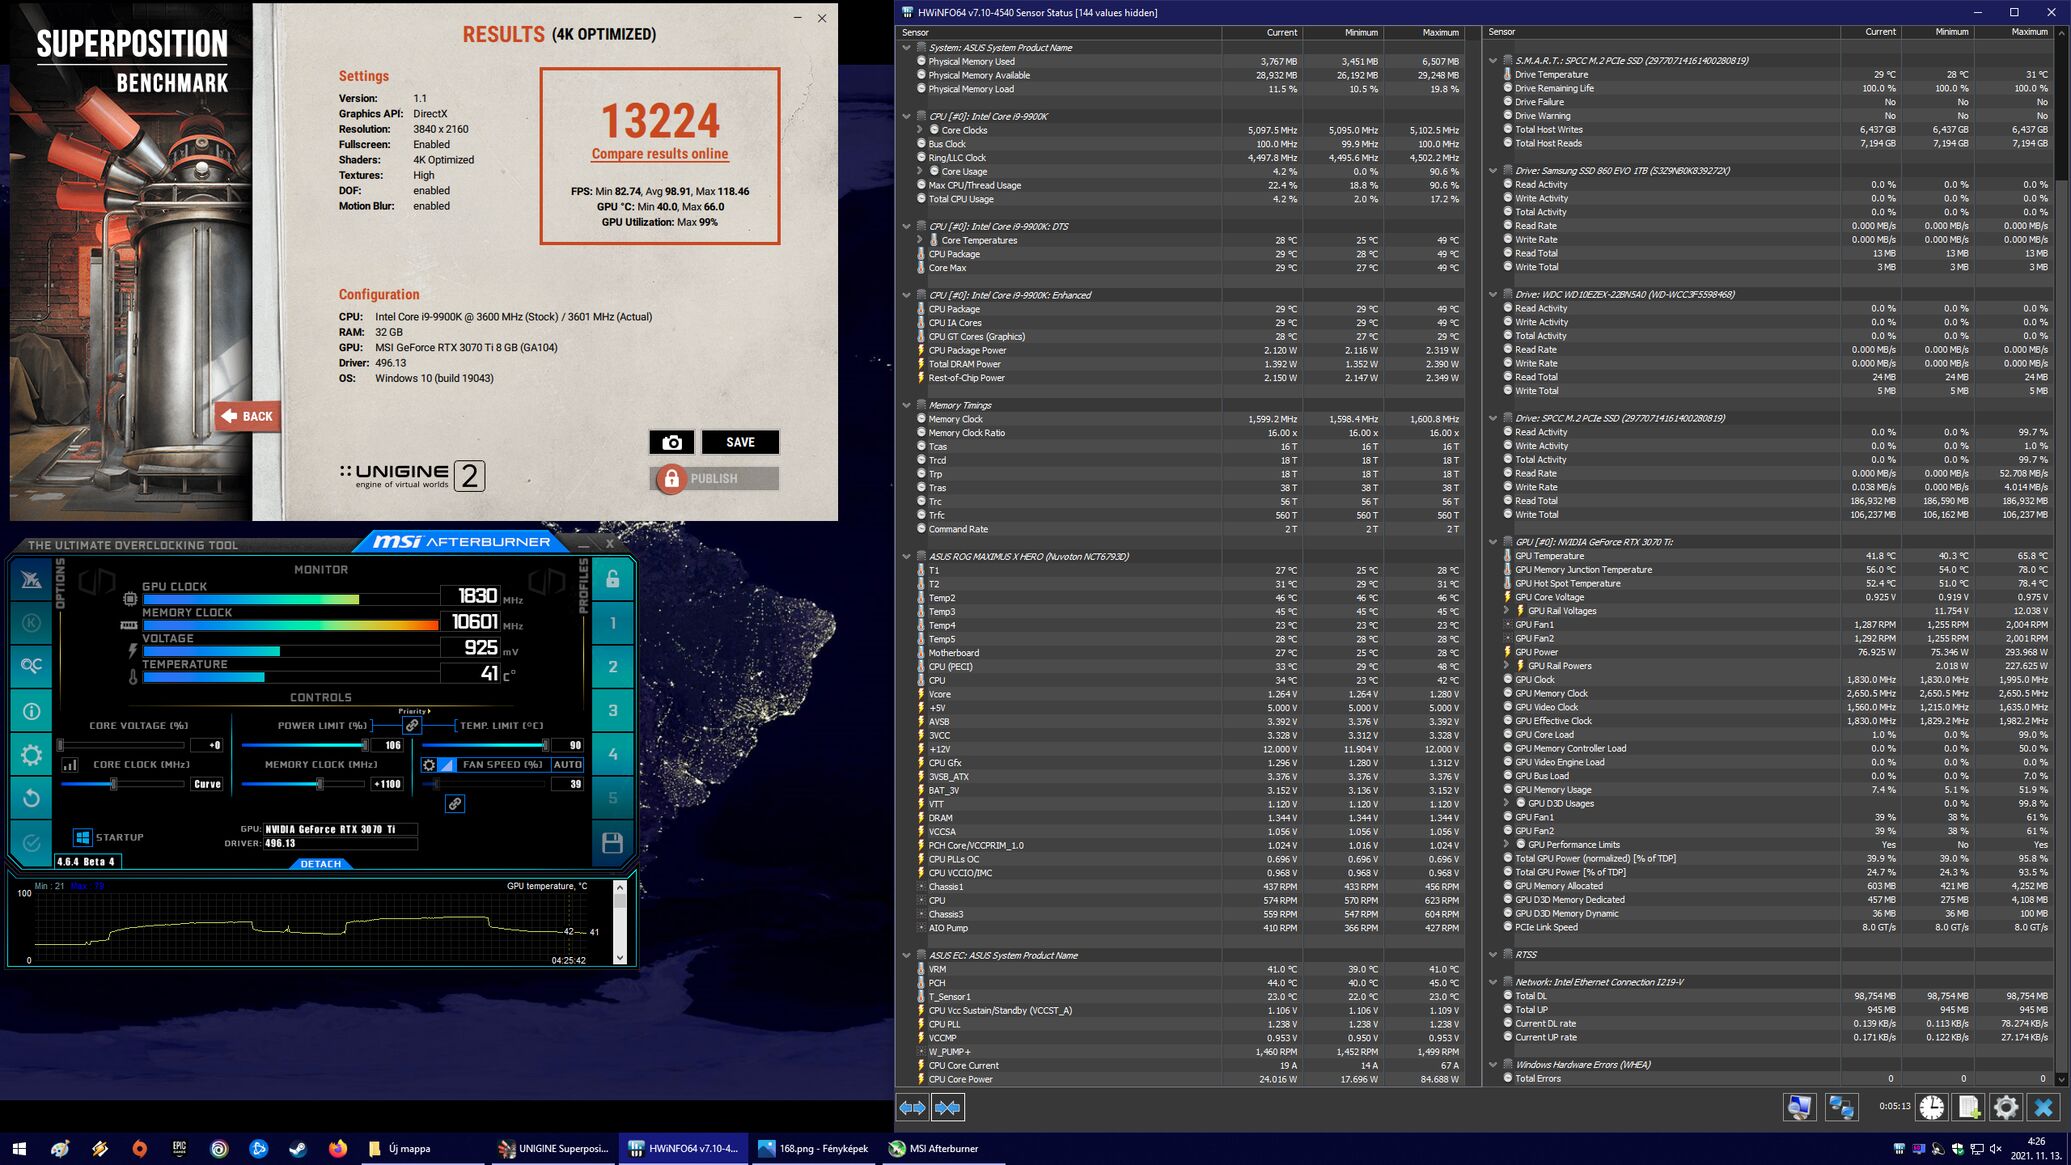Toggle fan speed AUTO mode
Viewport: 2071px width, 1165px height.
pyautogui.click(x=567, y=764)
